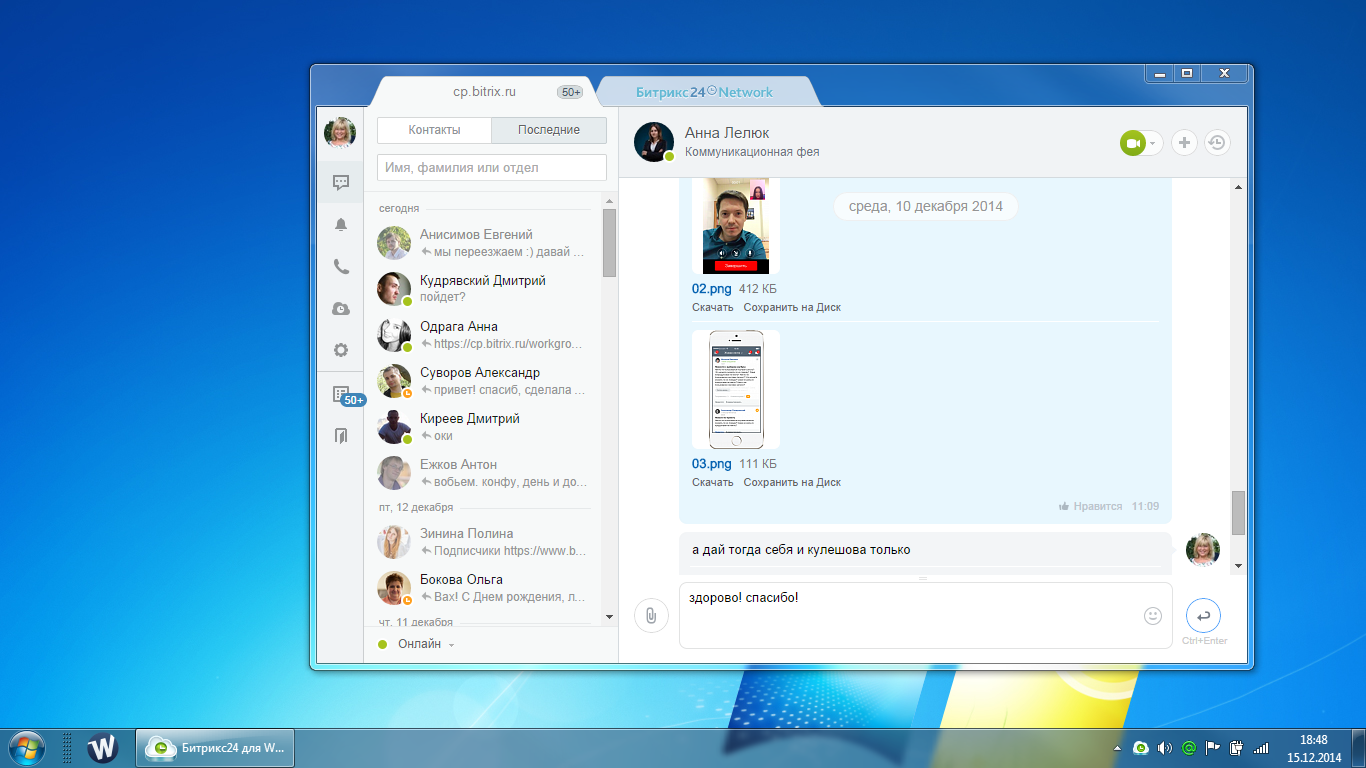Click Сохранить на Диск under 03.png
Screen dimensions: 1366x768
click(x=792, y=482)
